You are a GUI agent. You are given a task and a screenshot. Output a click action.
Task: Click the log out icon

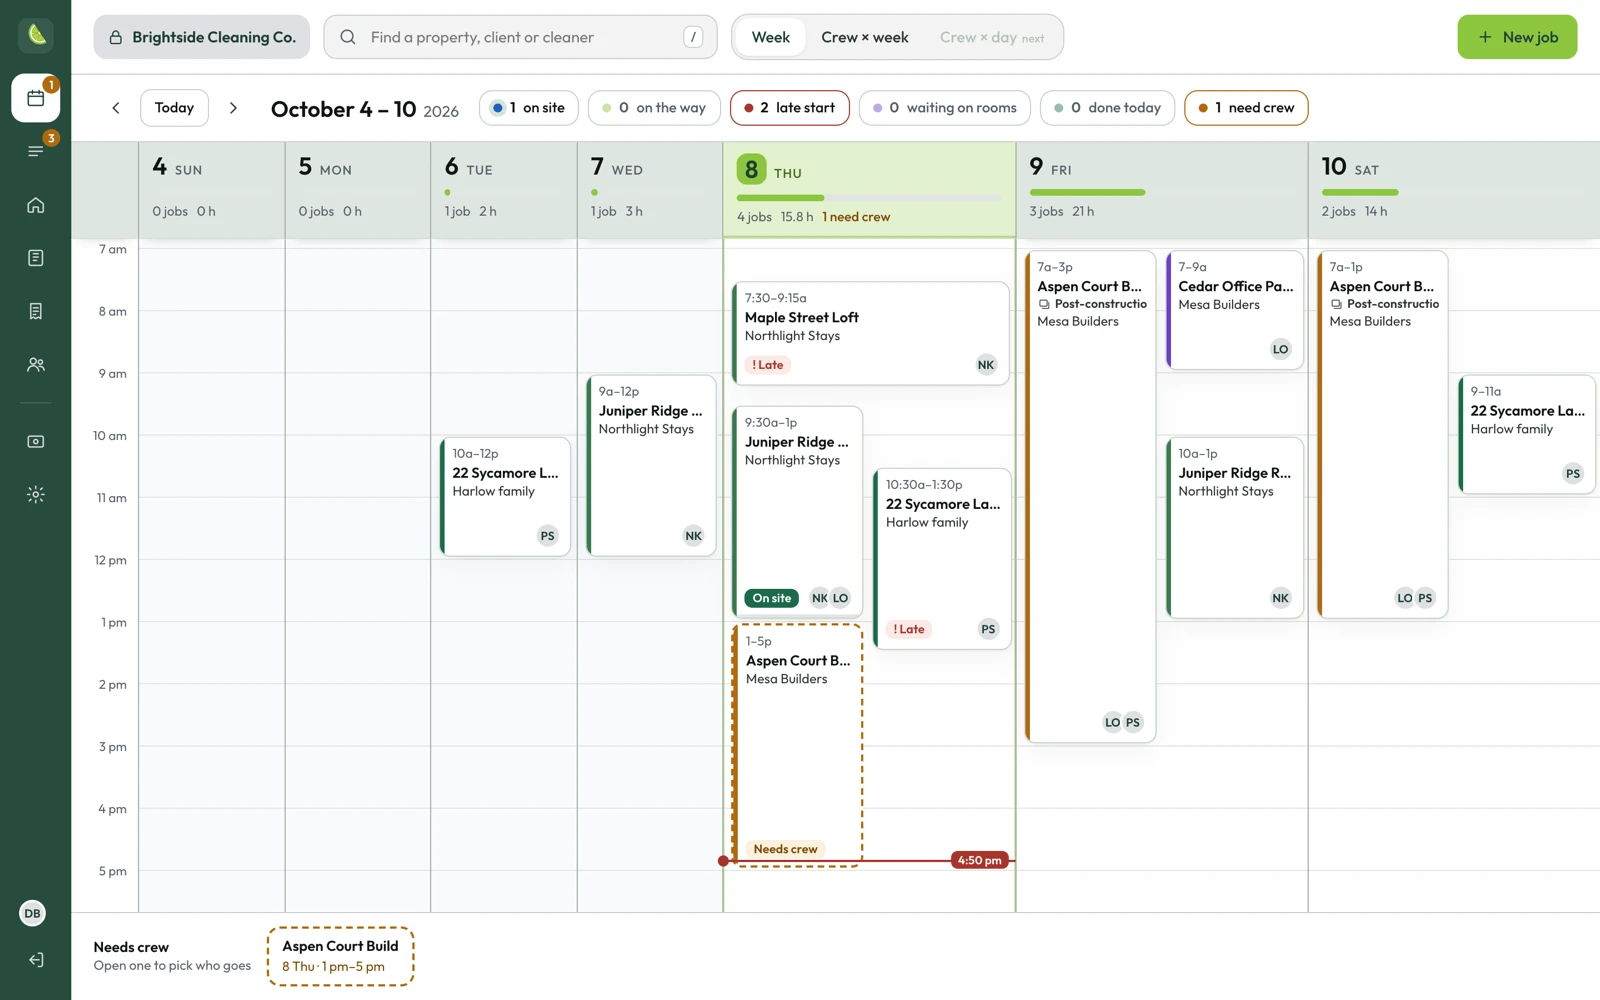(x=36, y=960)
